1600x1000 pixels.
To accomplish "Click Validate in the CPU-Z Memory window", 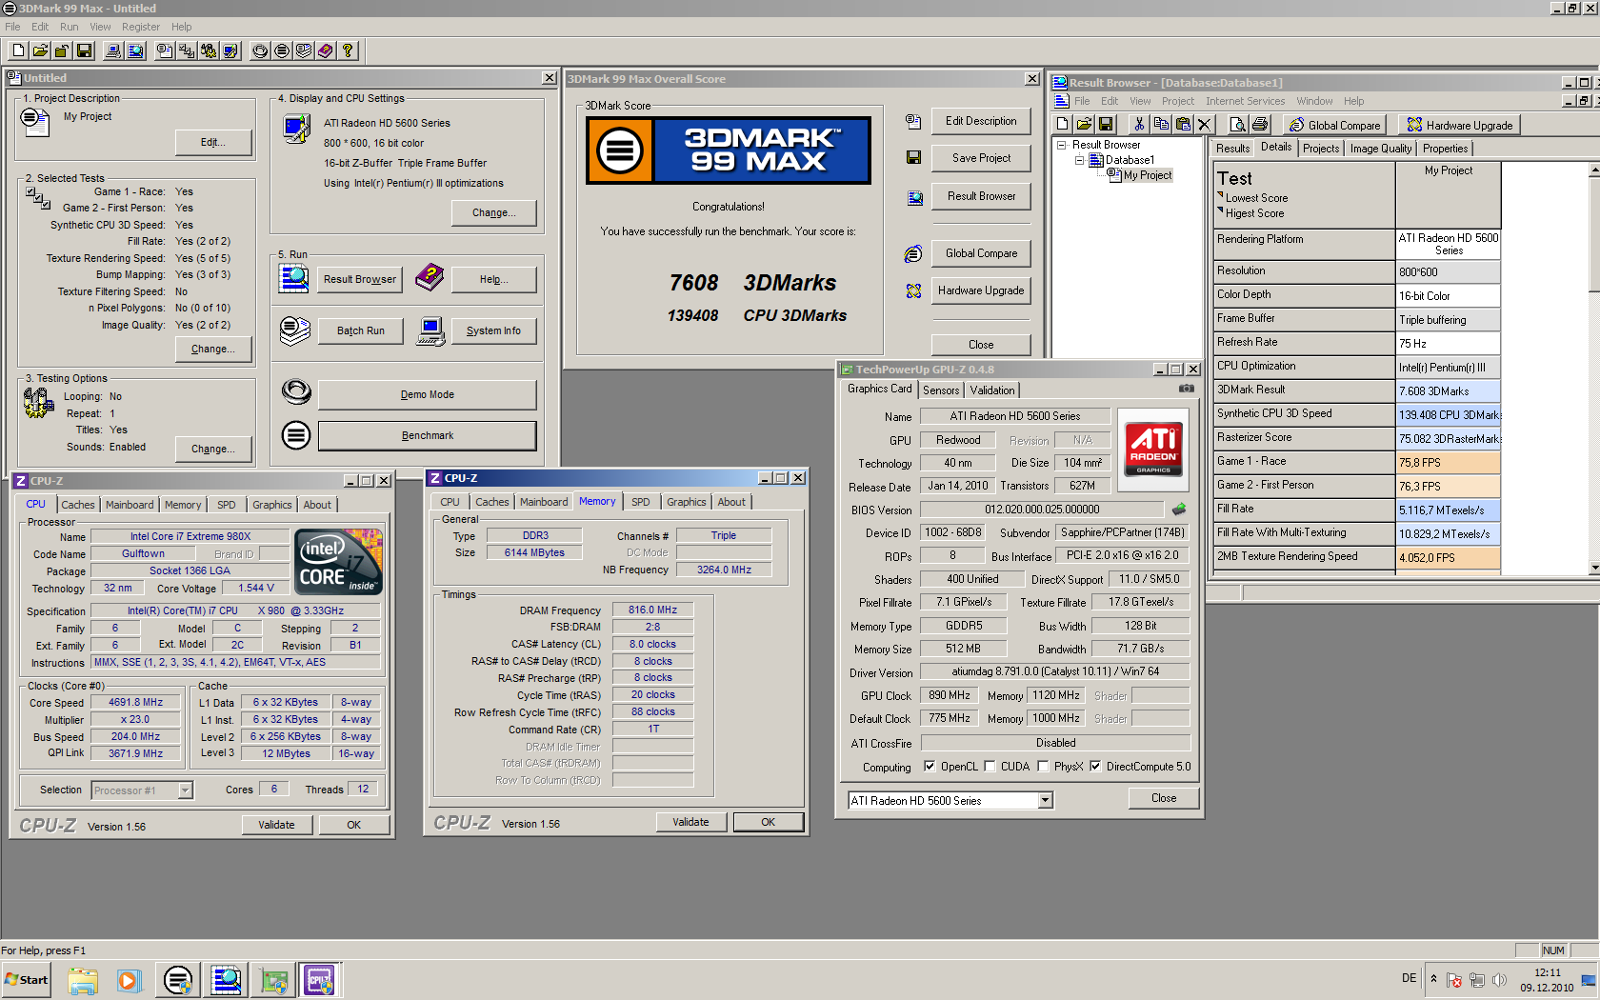I will (x=690, y=822).
